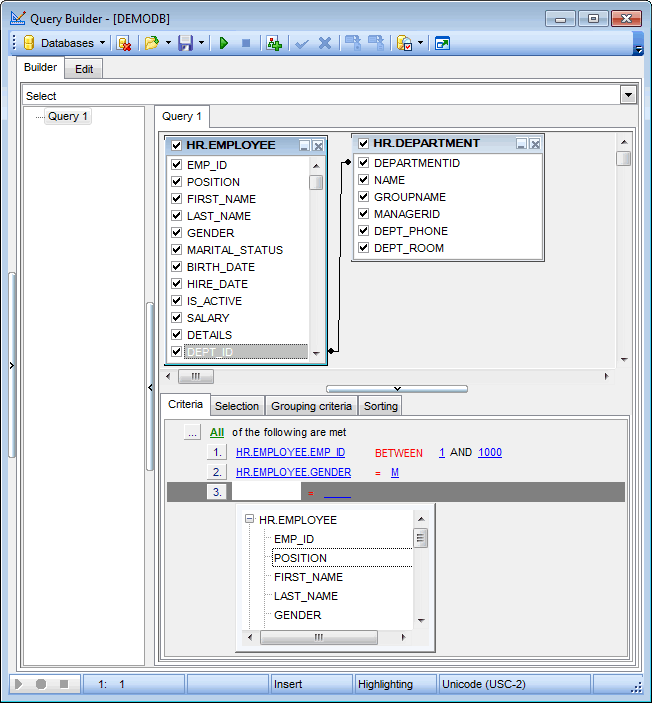Switch to the Edit tab
This screenshot has height=703, width=652.
tap(84, 69)
